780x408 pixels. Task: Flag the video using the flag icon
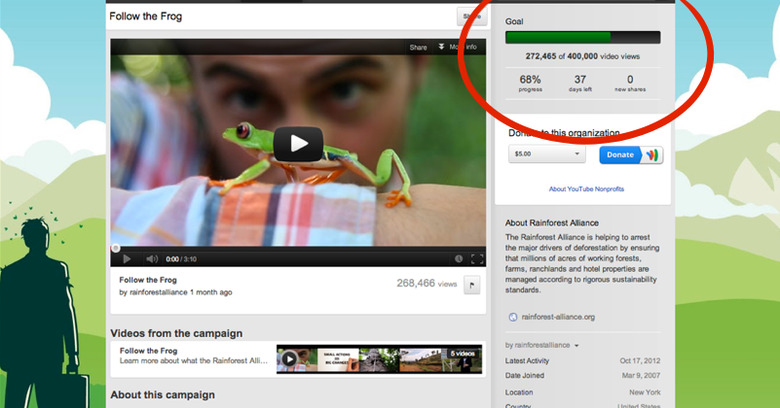pos(472,285)
